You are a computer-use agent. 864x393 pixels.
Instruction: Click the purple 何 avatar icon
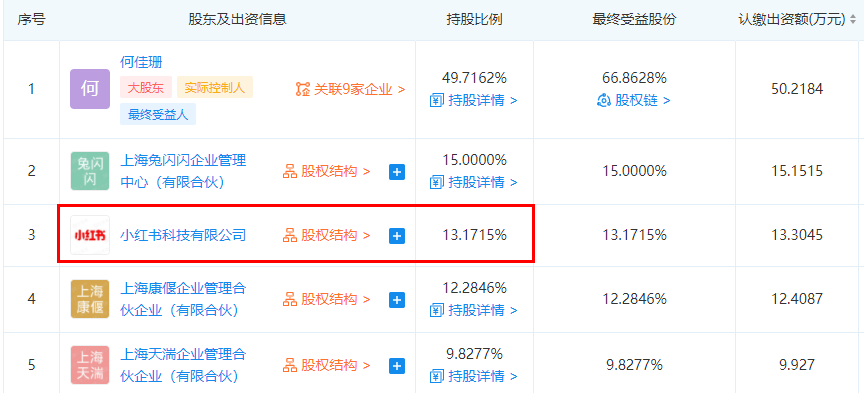pyautogui.click(x=90, y=89)
